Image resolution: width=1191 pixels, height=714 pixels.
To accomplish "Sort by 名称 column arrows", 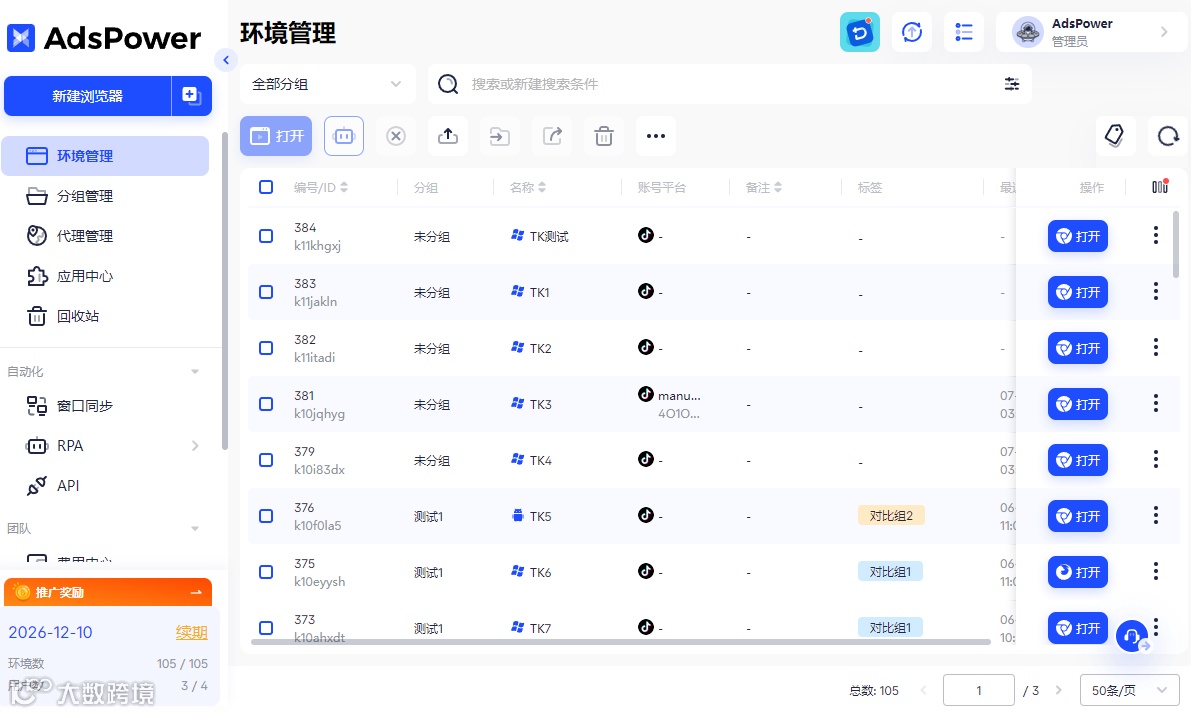I will pyautogui.click(x=542, y=187).
